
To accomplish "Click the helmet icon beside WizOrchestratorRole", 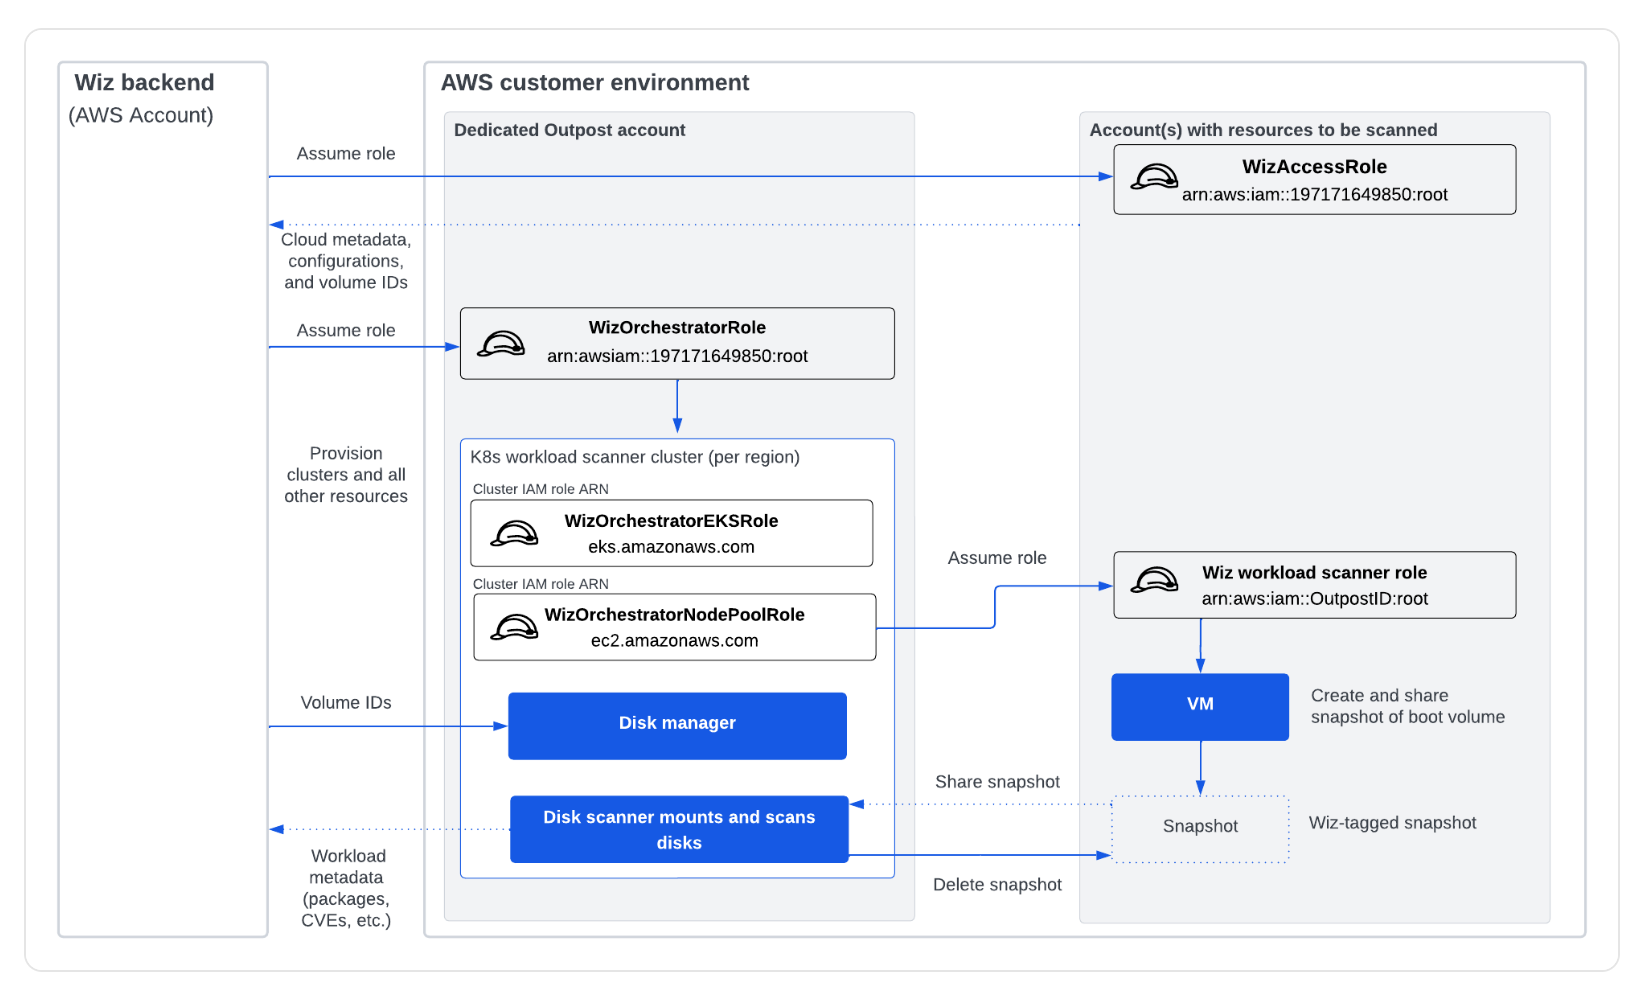I will pyautogui.click(x=501, y=344).
